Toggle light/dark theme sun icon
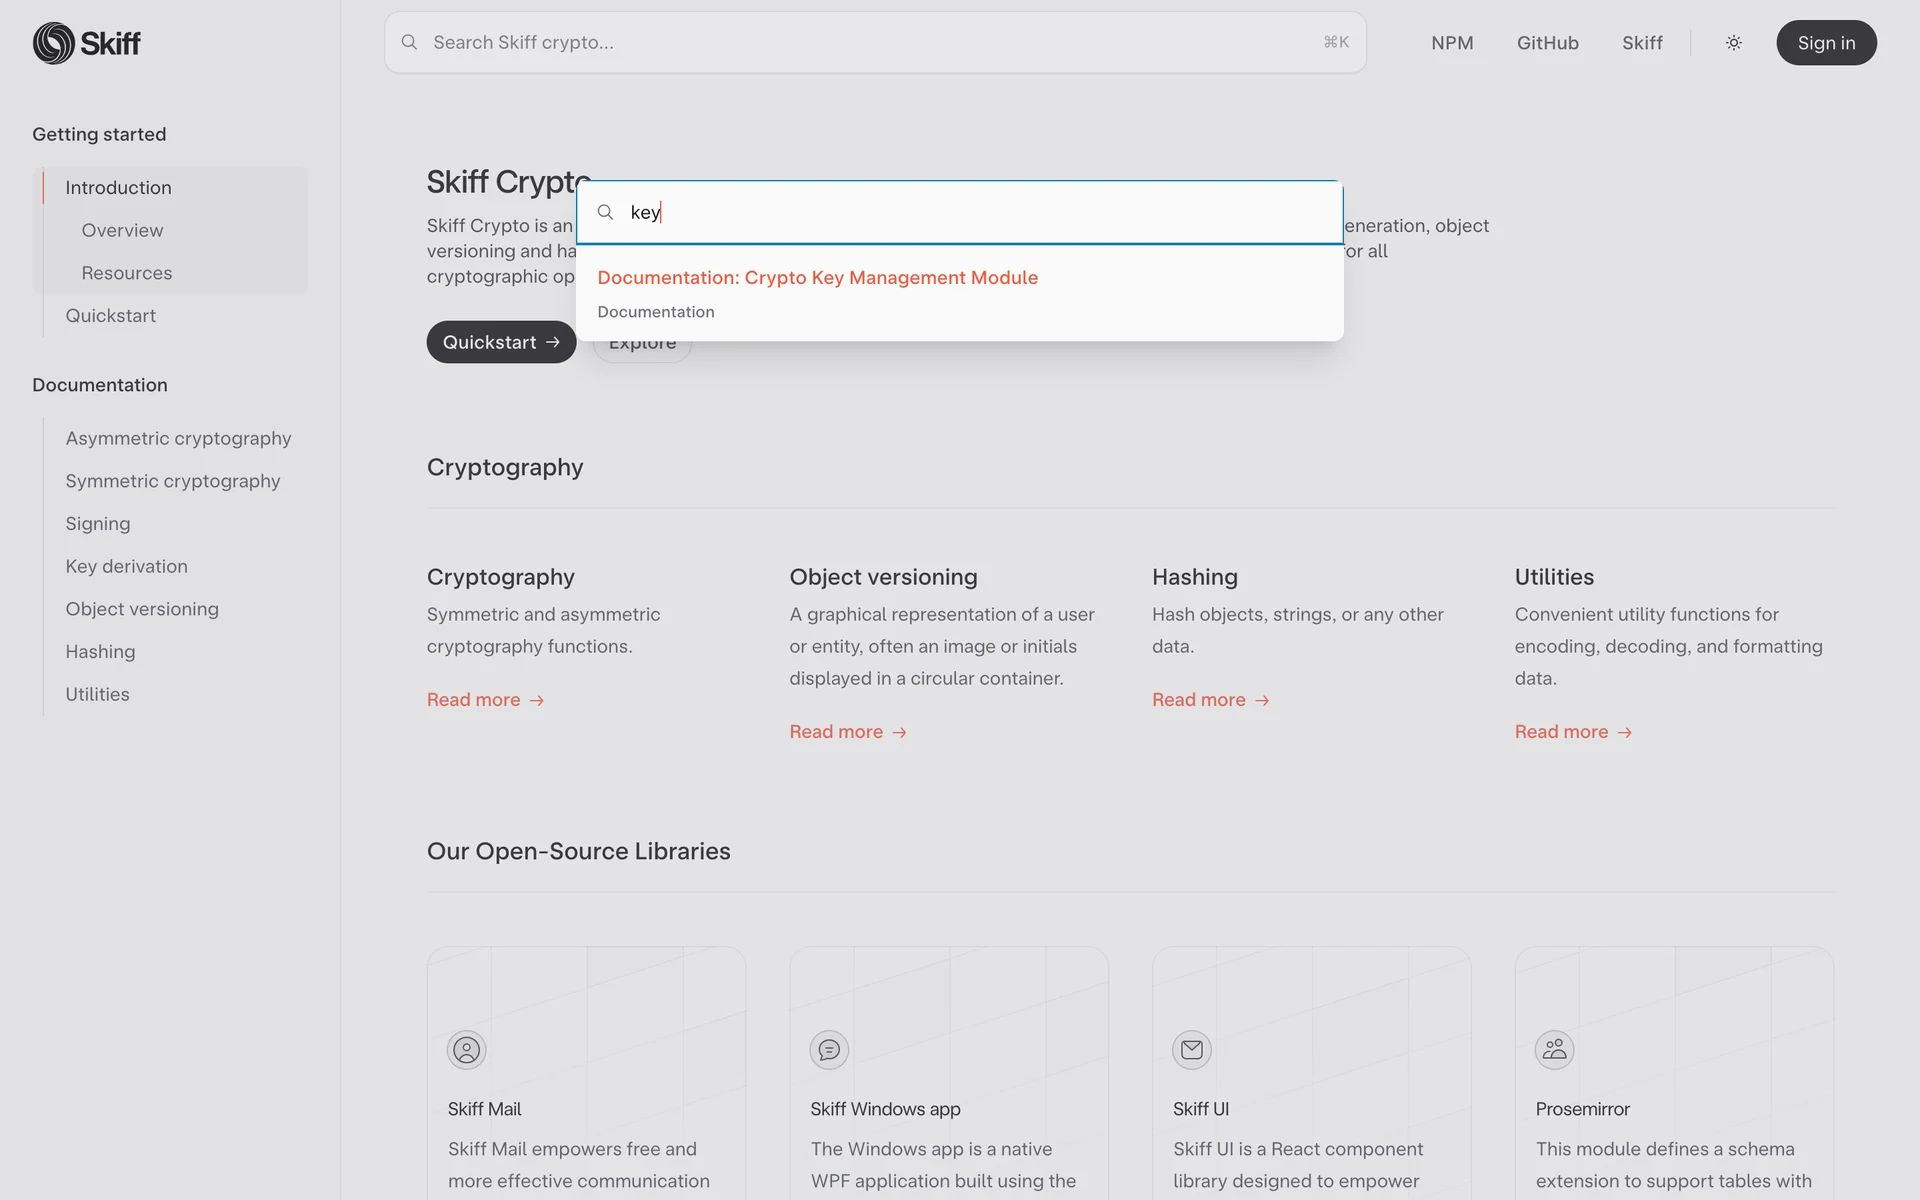1920x1200 pixels. tap(1733, 43)
